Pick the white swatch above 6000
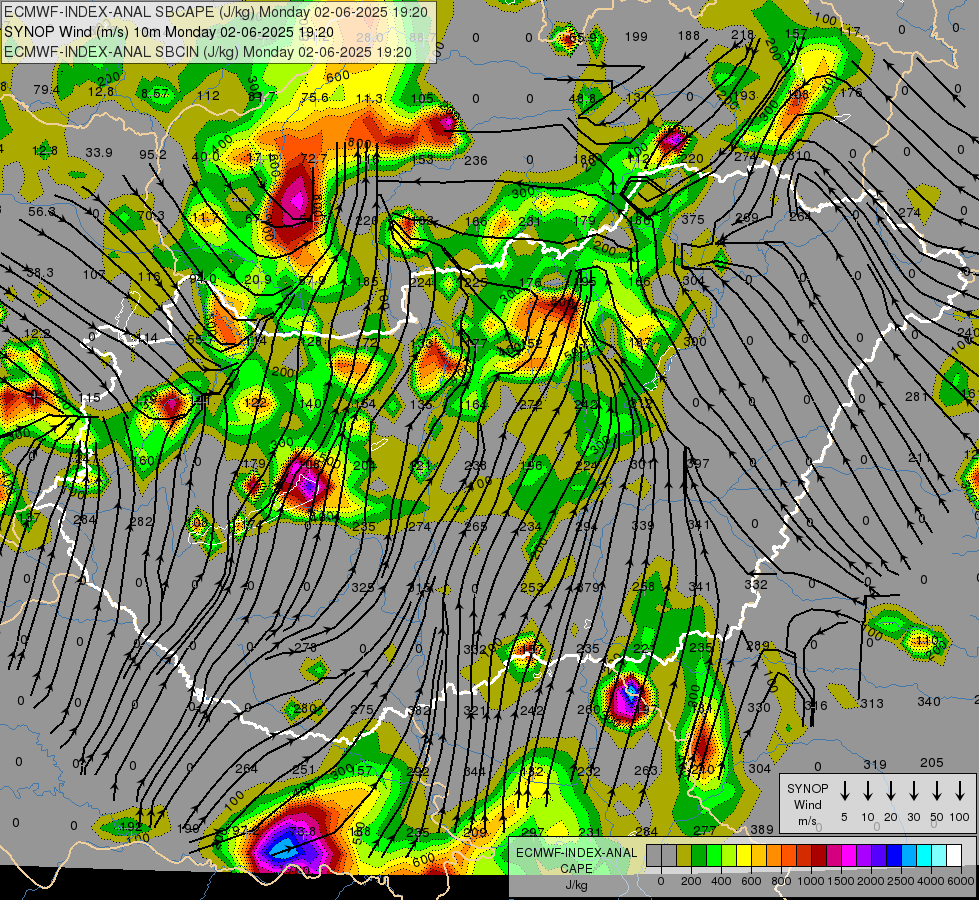Screen dimensions: 979x900 tap(954, 855)
